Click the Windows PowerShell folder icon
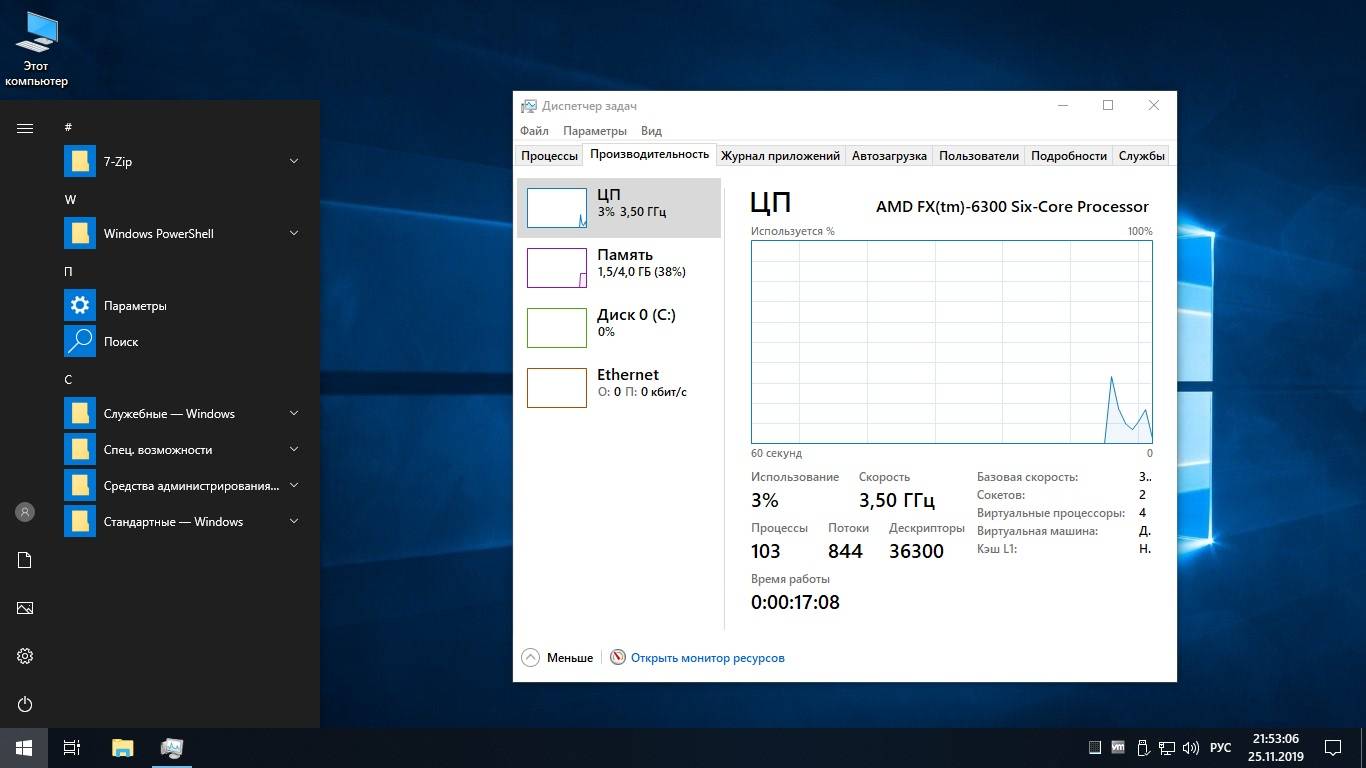 tap(80, 233)
